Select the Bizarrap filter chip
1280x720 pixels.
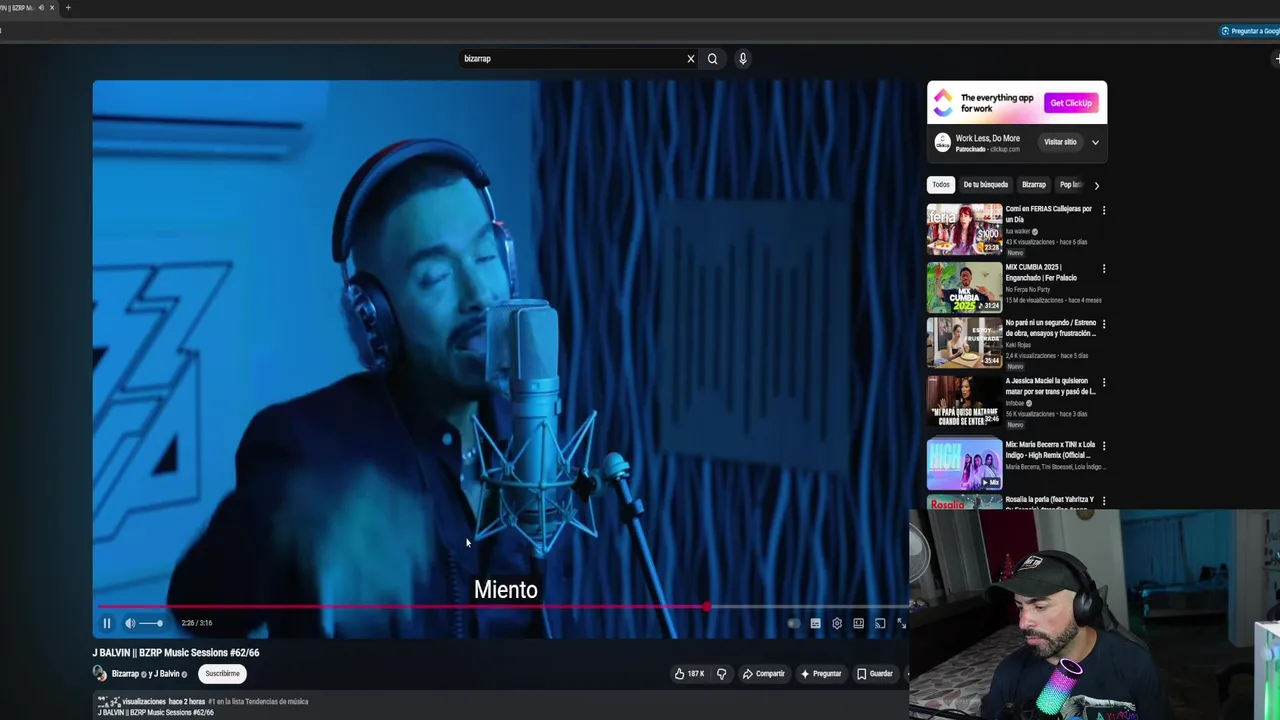tap(1034, 185)
